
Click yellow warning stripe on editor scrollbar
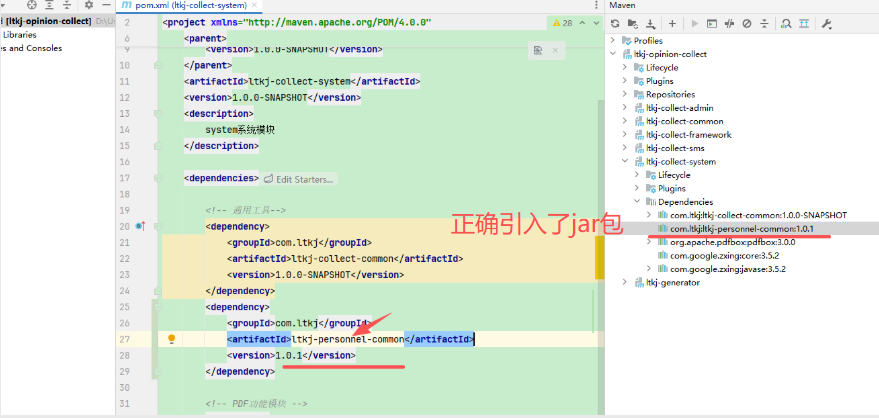(599, 258)
